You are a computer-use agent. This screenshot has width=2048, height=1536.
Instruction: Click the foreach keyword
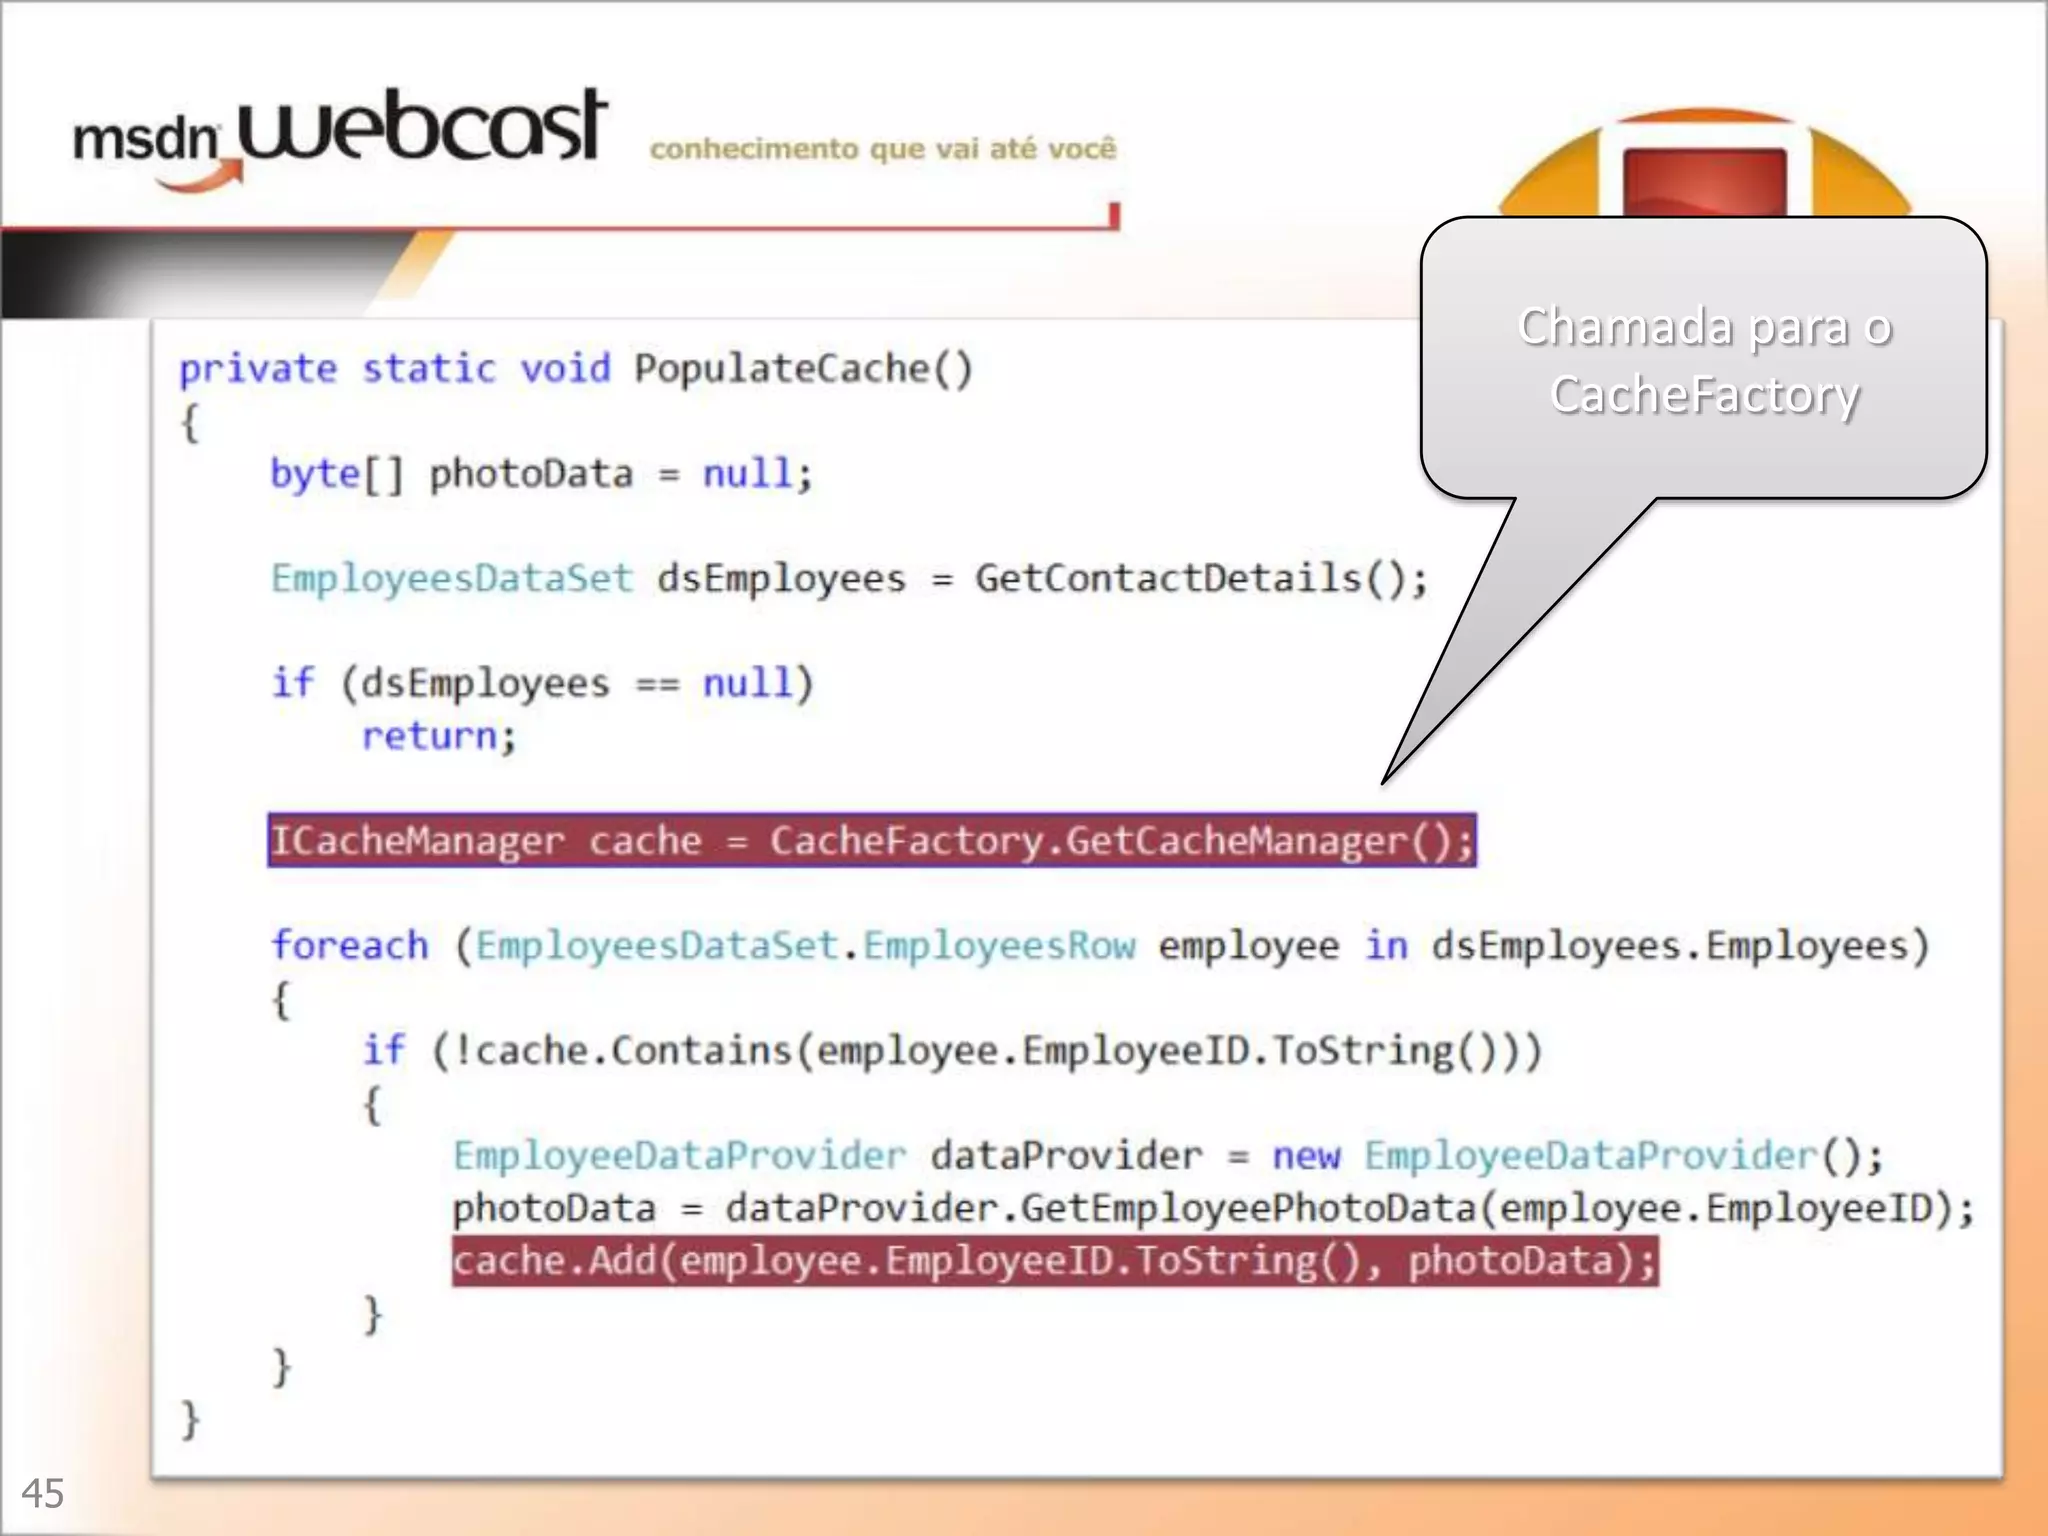pos(350,945)
